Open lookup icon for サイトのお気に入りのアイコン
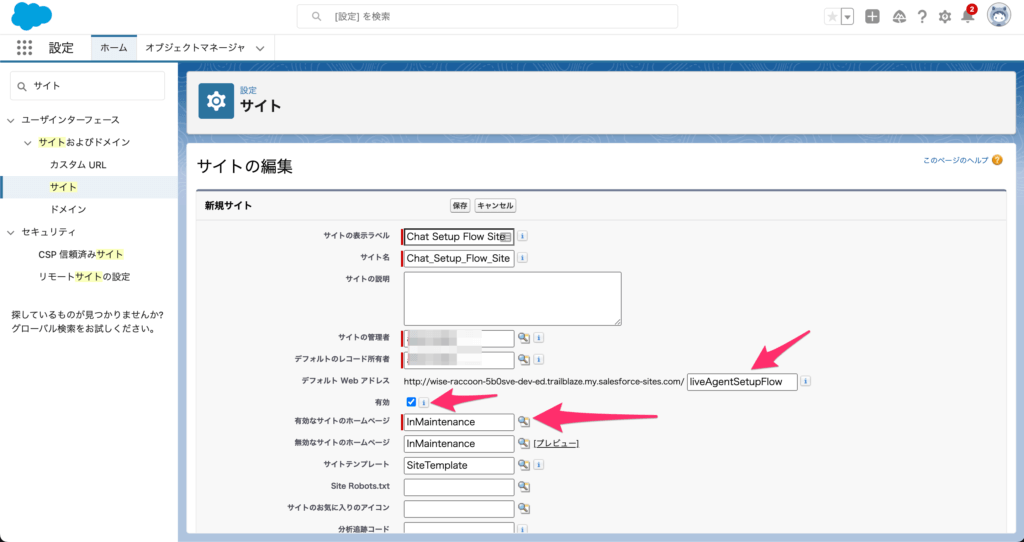Viewport: 1024px width, 542px height. 524,507
